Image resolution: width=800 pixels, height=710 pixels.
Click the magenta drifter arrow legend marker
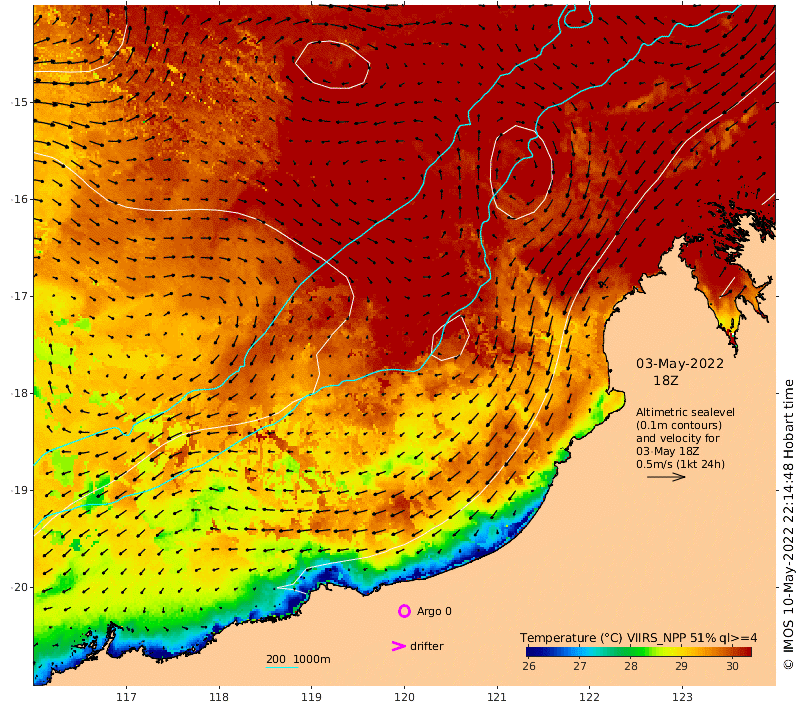tap(398, 646)
